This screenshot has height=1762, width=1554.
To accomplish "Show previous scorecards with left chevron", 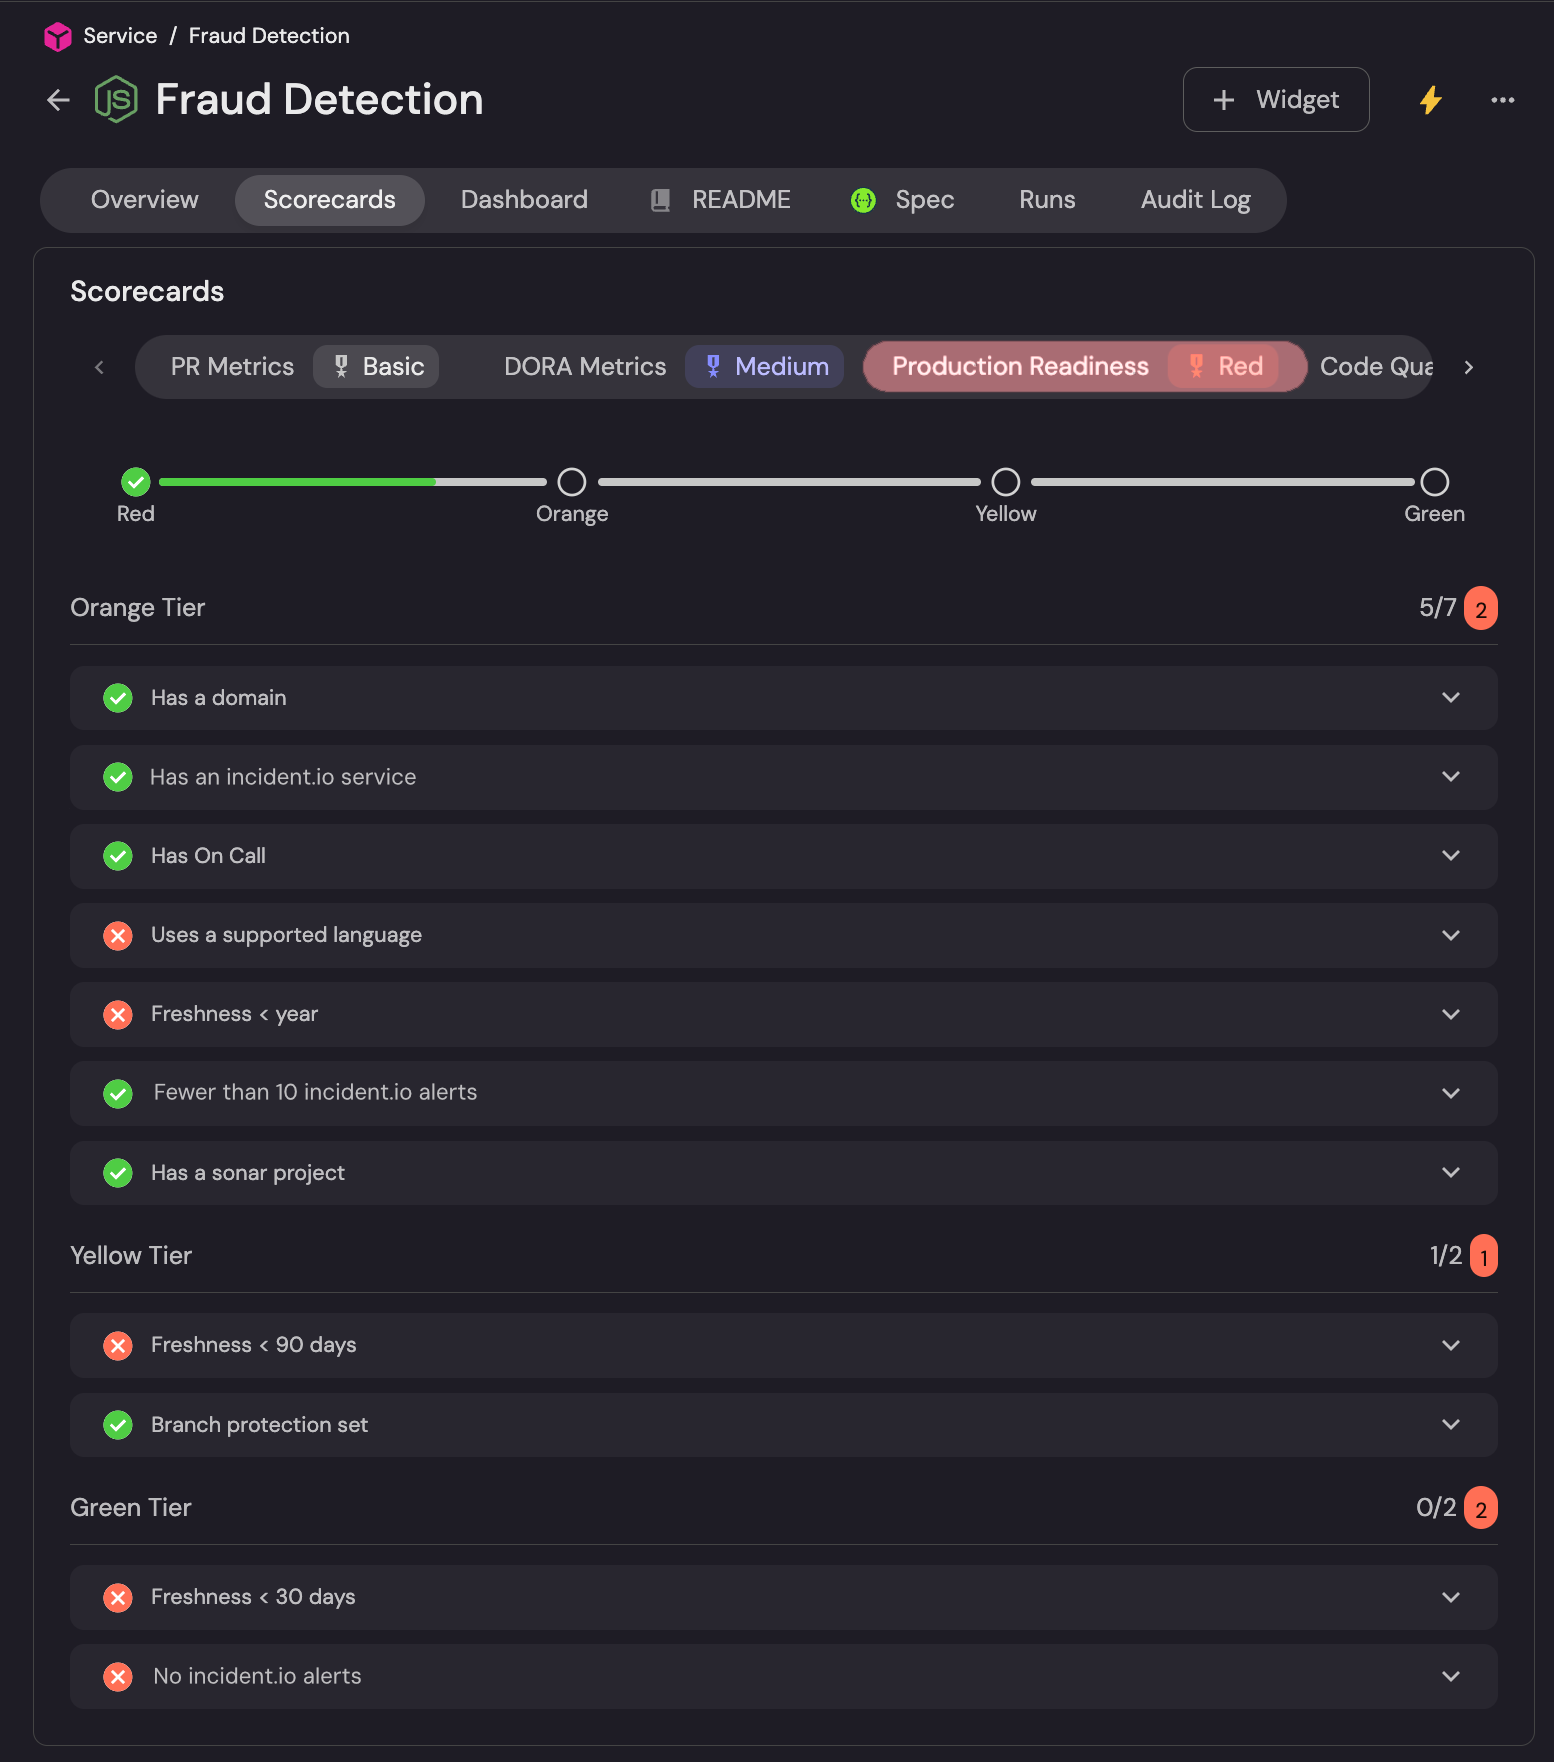I will [99, 367].
